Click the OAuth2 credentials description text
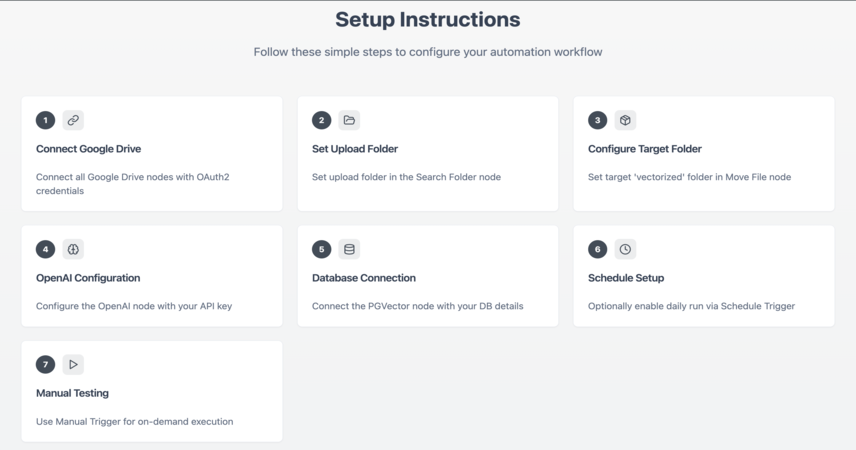The height and width of the screenshot is (450, 856). tap(133, 183)
